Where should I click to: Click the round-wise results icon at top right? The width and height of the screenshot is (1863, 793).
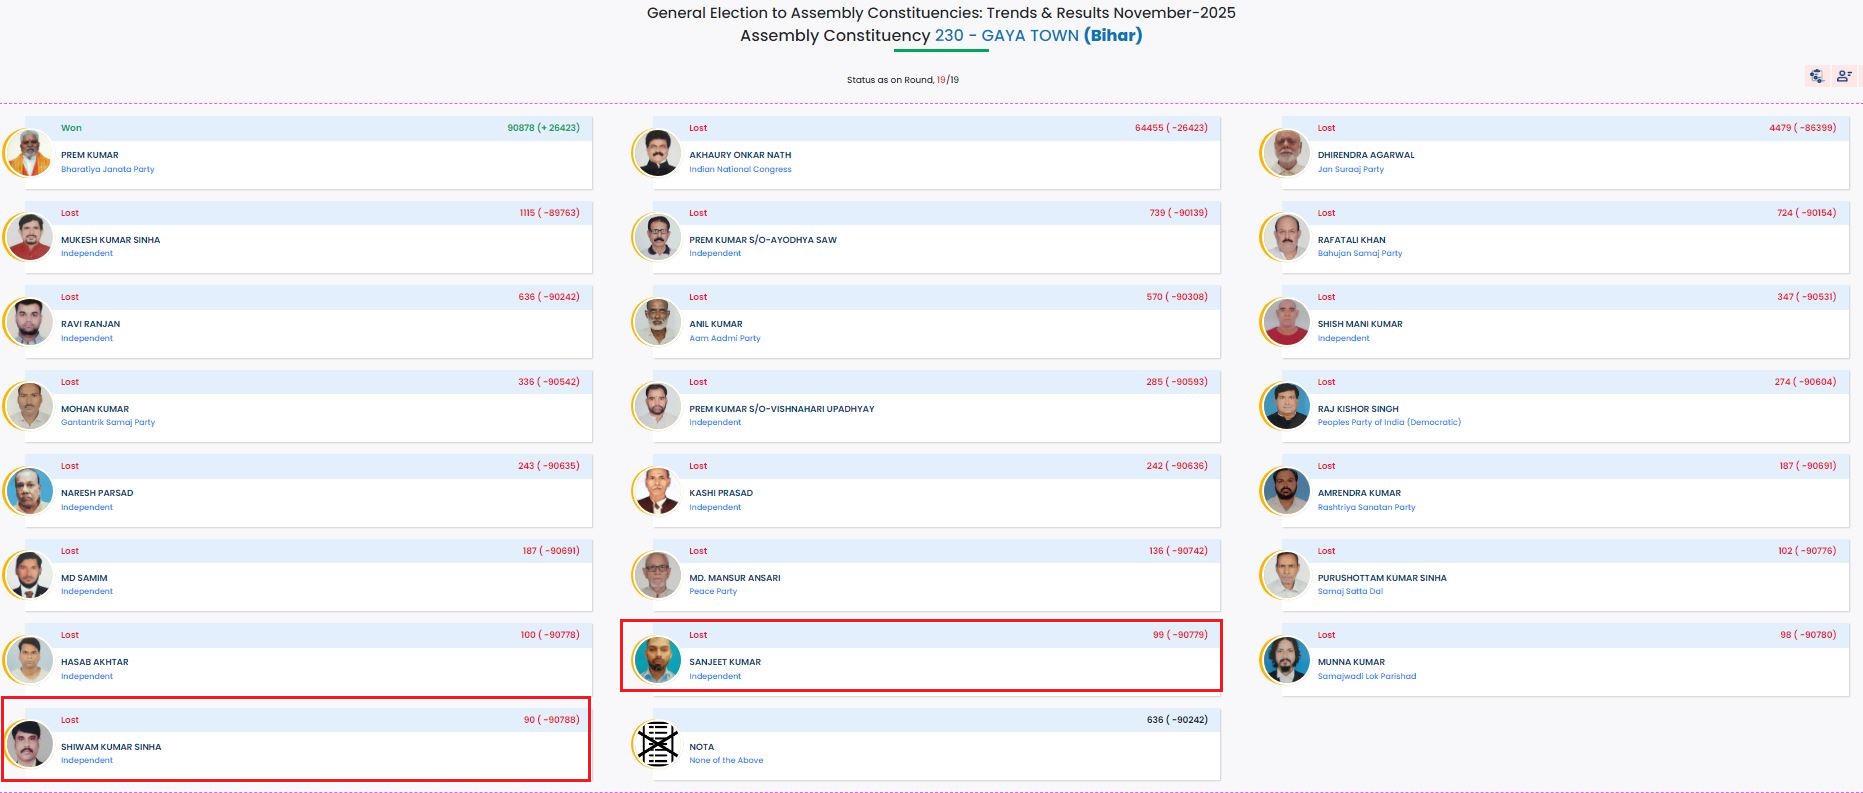pos(1817,76)
